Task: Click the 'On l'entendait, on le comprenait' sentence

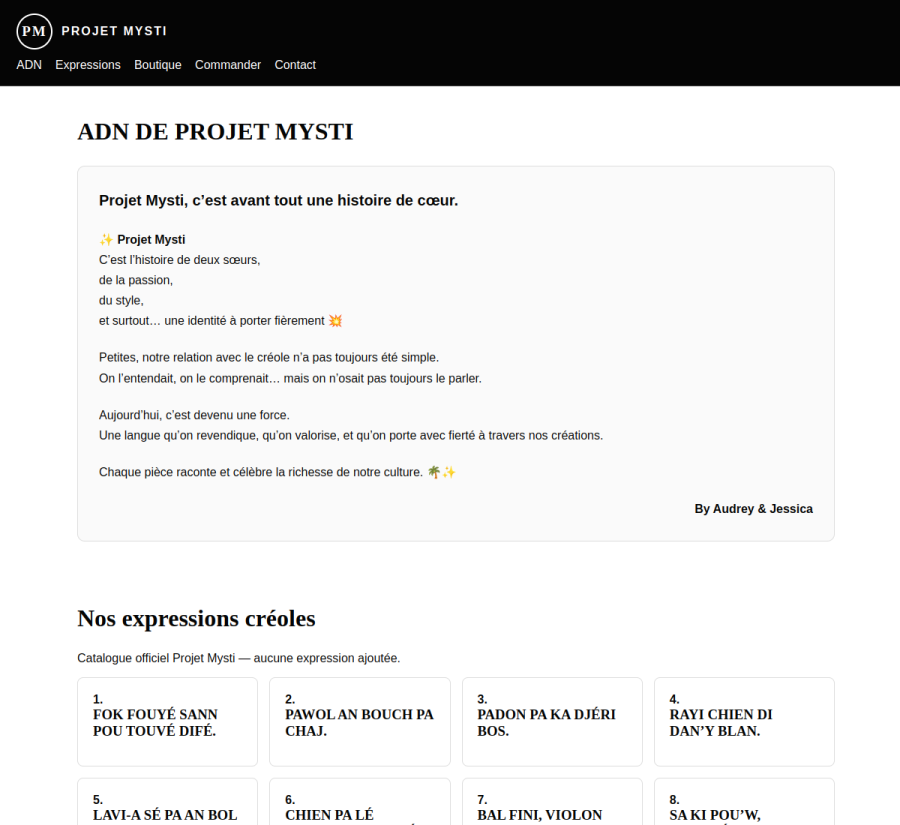Action: click(x=290, y=378)
